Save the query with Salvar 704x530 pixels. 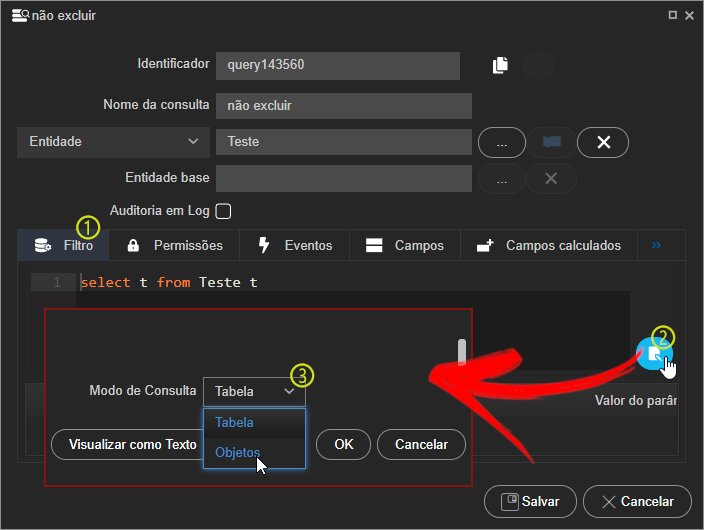530,502
